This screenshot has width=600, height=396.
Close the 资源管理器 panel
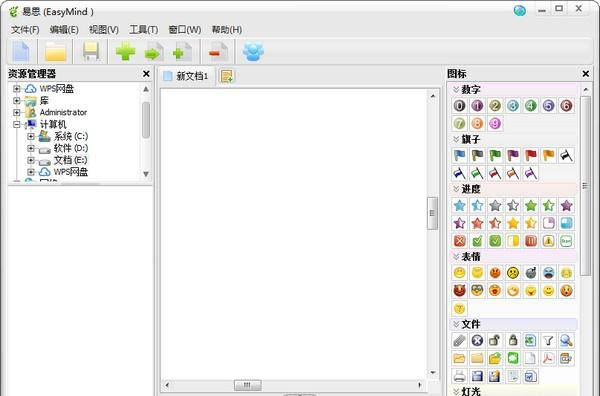click(x=146, y=74)
